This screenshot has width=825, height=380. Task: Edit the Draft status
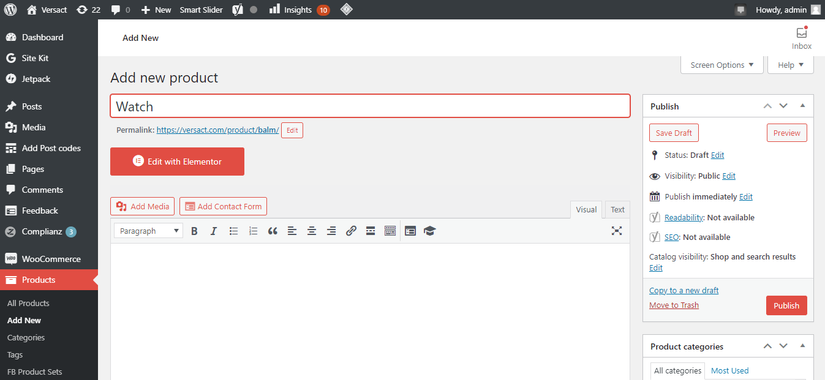coord(718,155)
